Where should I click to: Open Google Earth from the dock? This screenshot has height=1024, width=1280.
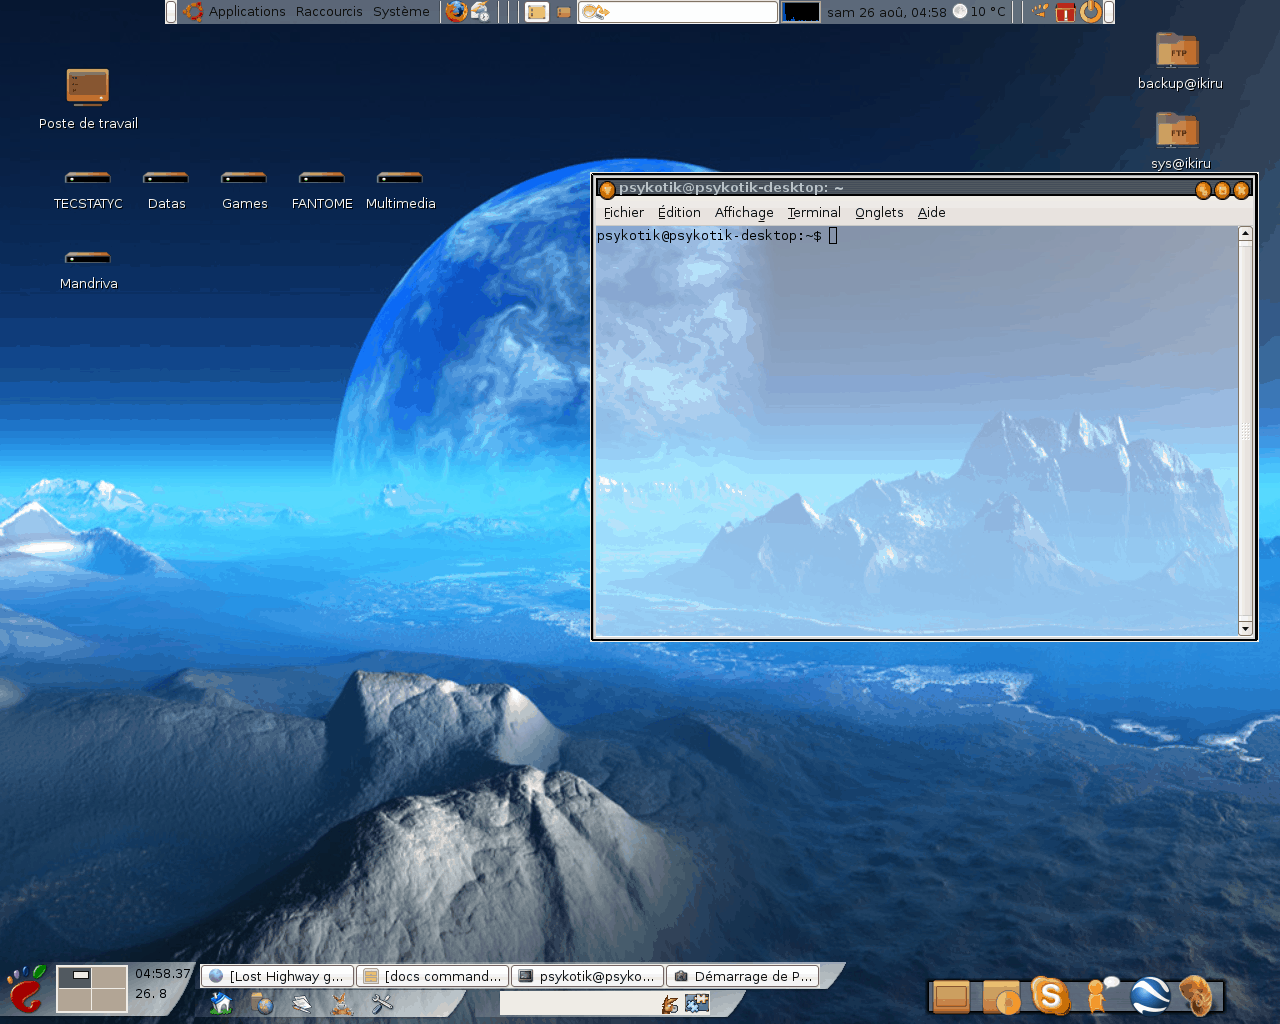pos(1148,995)
